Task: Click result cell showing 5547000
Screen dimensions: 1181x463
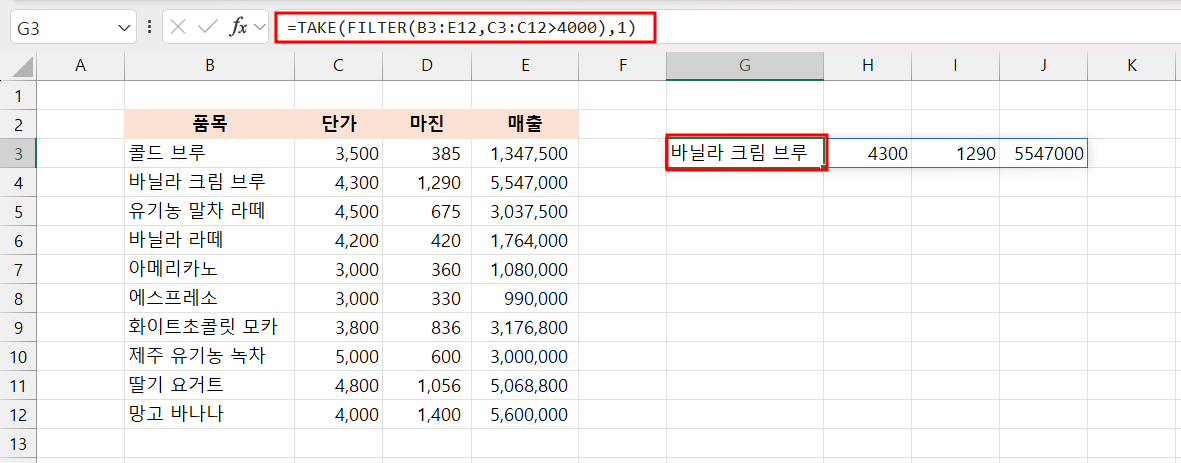Action: pos(1044,154)
